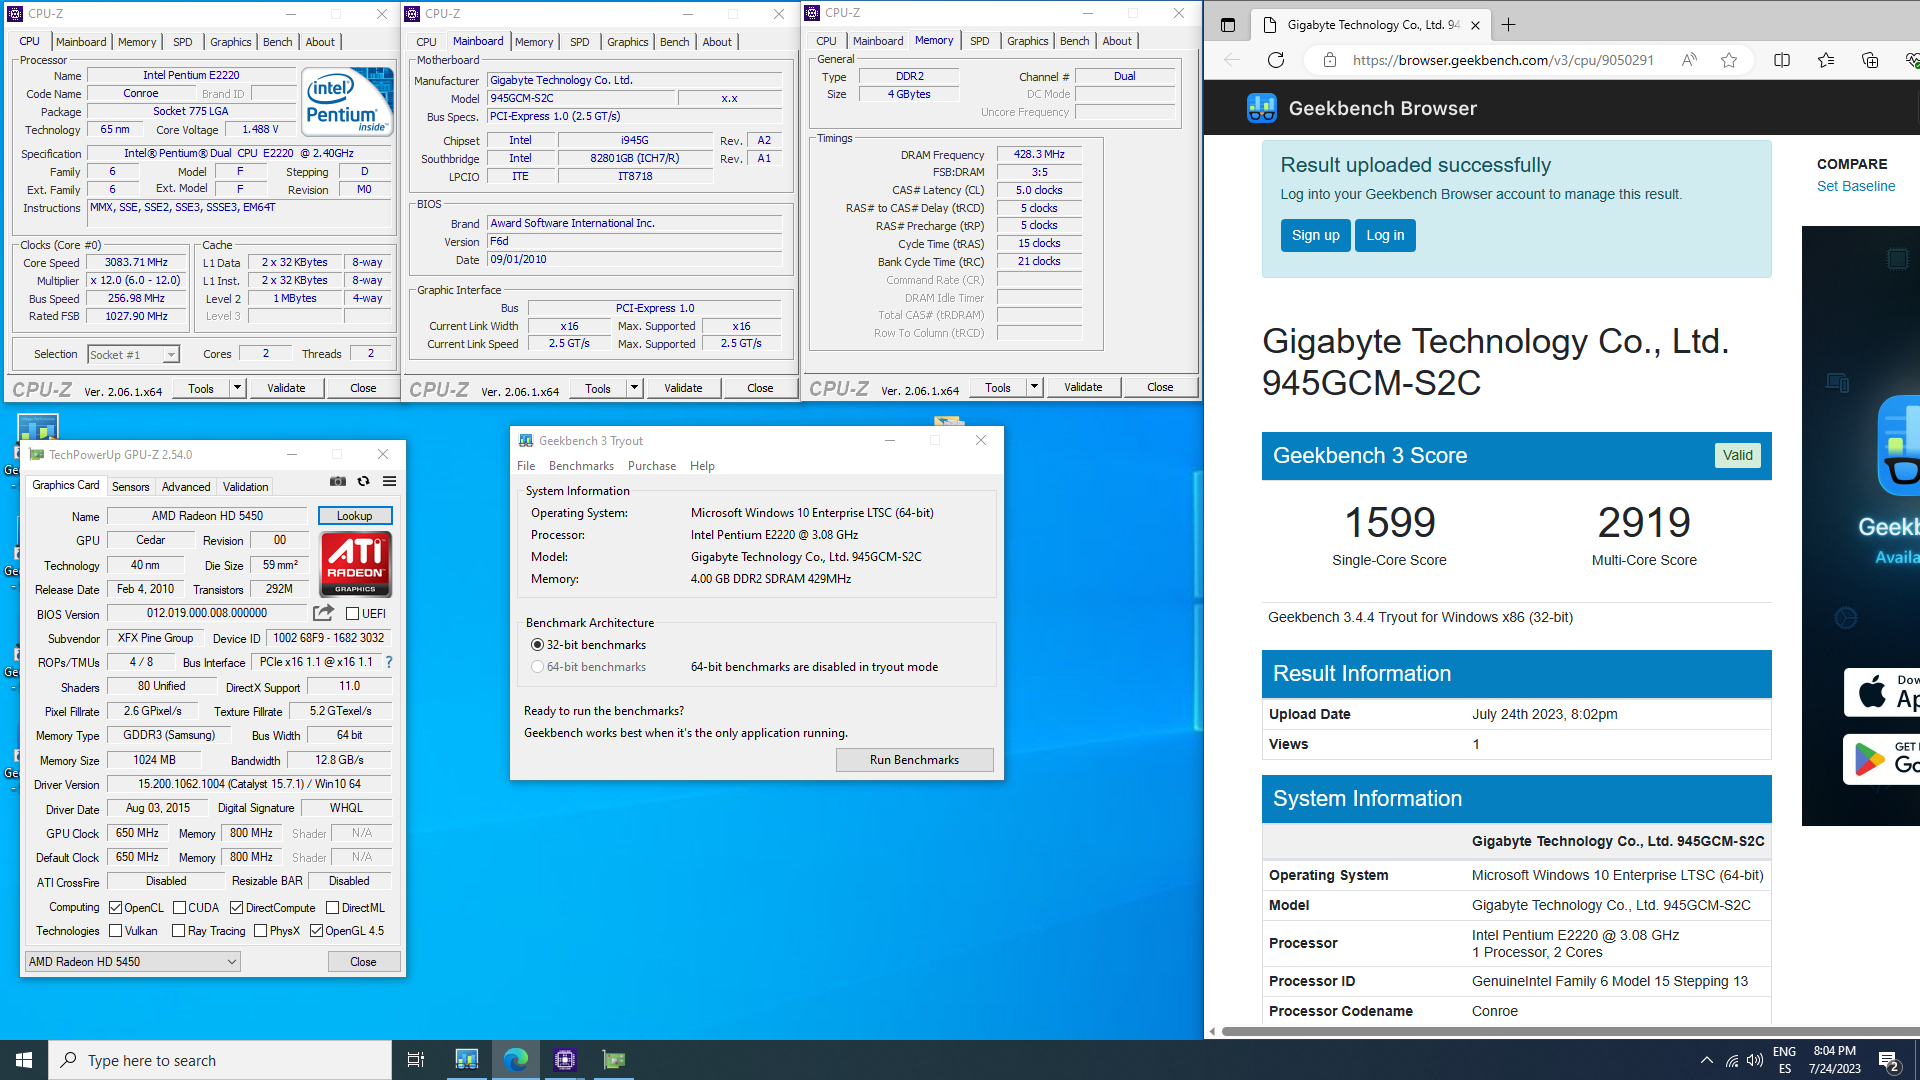Click the horizontal scrollbar in Edge

(1570, 1031)
